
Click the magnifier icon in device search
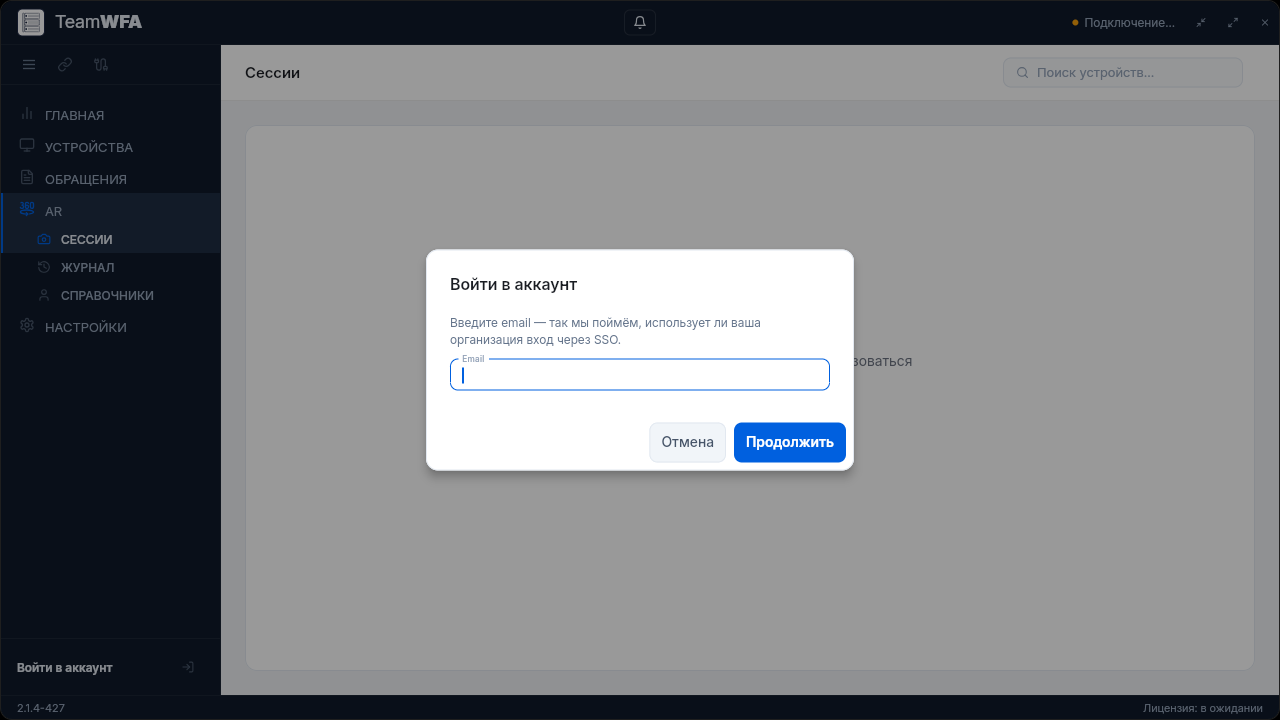[1023, 73]
